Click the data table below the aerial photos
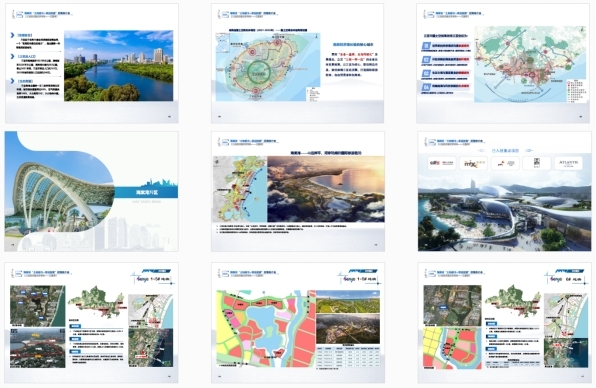 pos(348,356)
